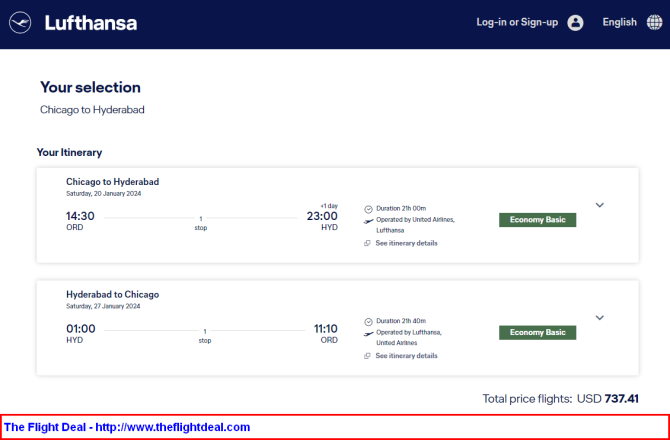
Task: Click the return Economy Basic badge
Action: (538, 333)
